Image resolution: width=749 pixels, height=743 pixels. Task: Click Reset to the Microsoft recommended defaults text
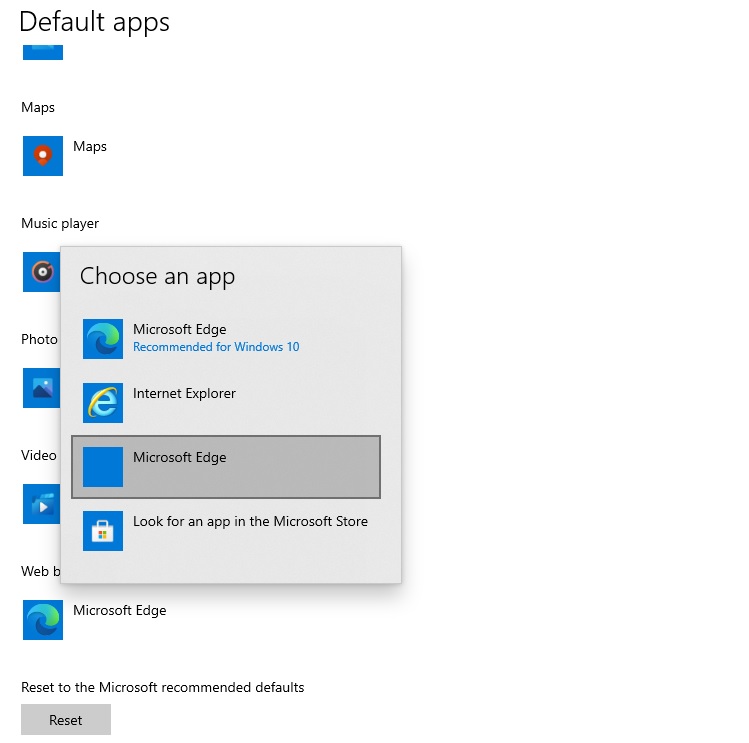[162, 687]
